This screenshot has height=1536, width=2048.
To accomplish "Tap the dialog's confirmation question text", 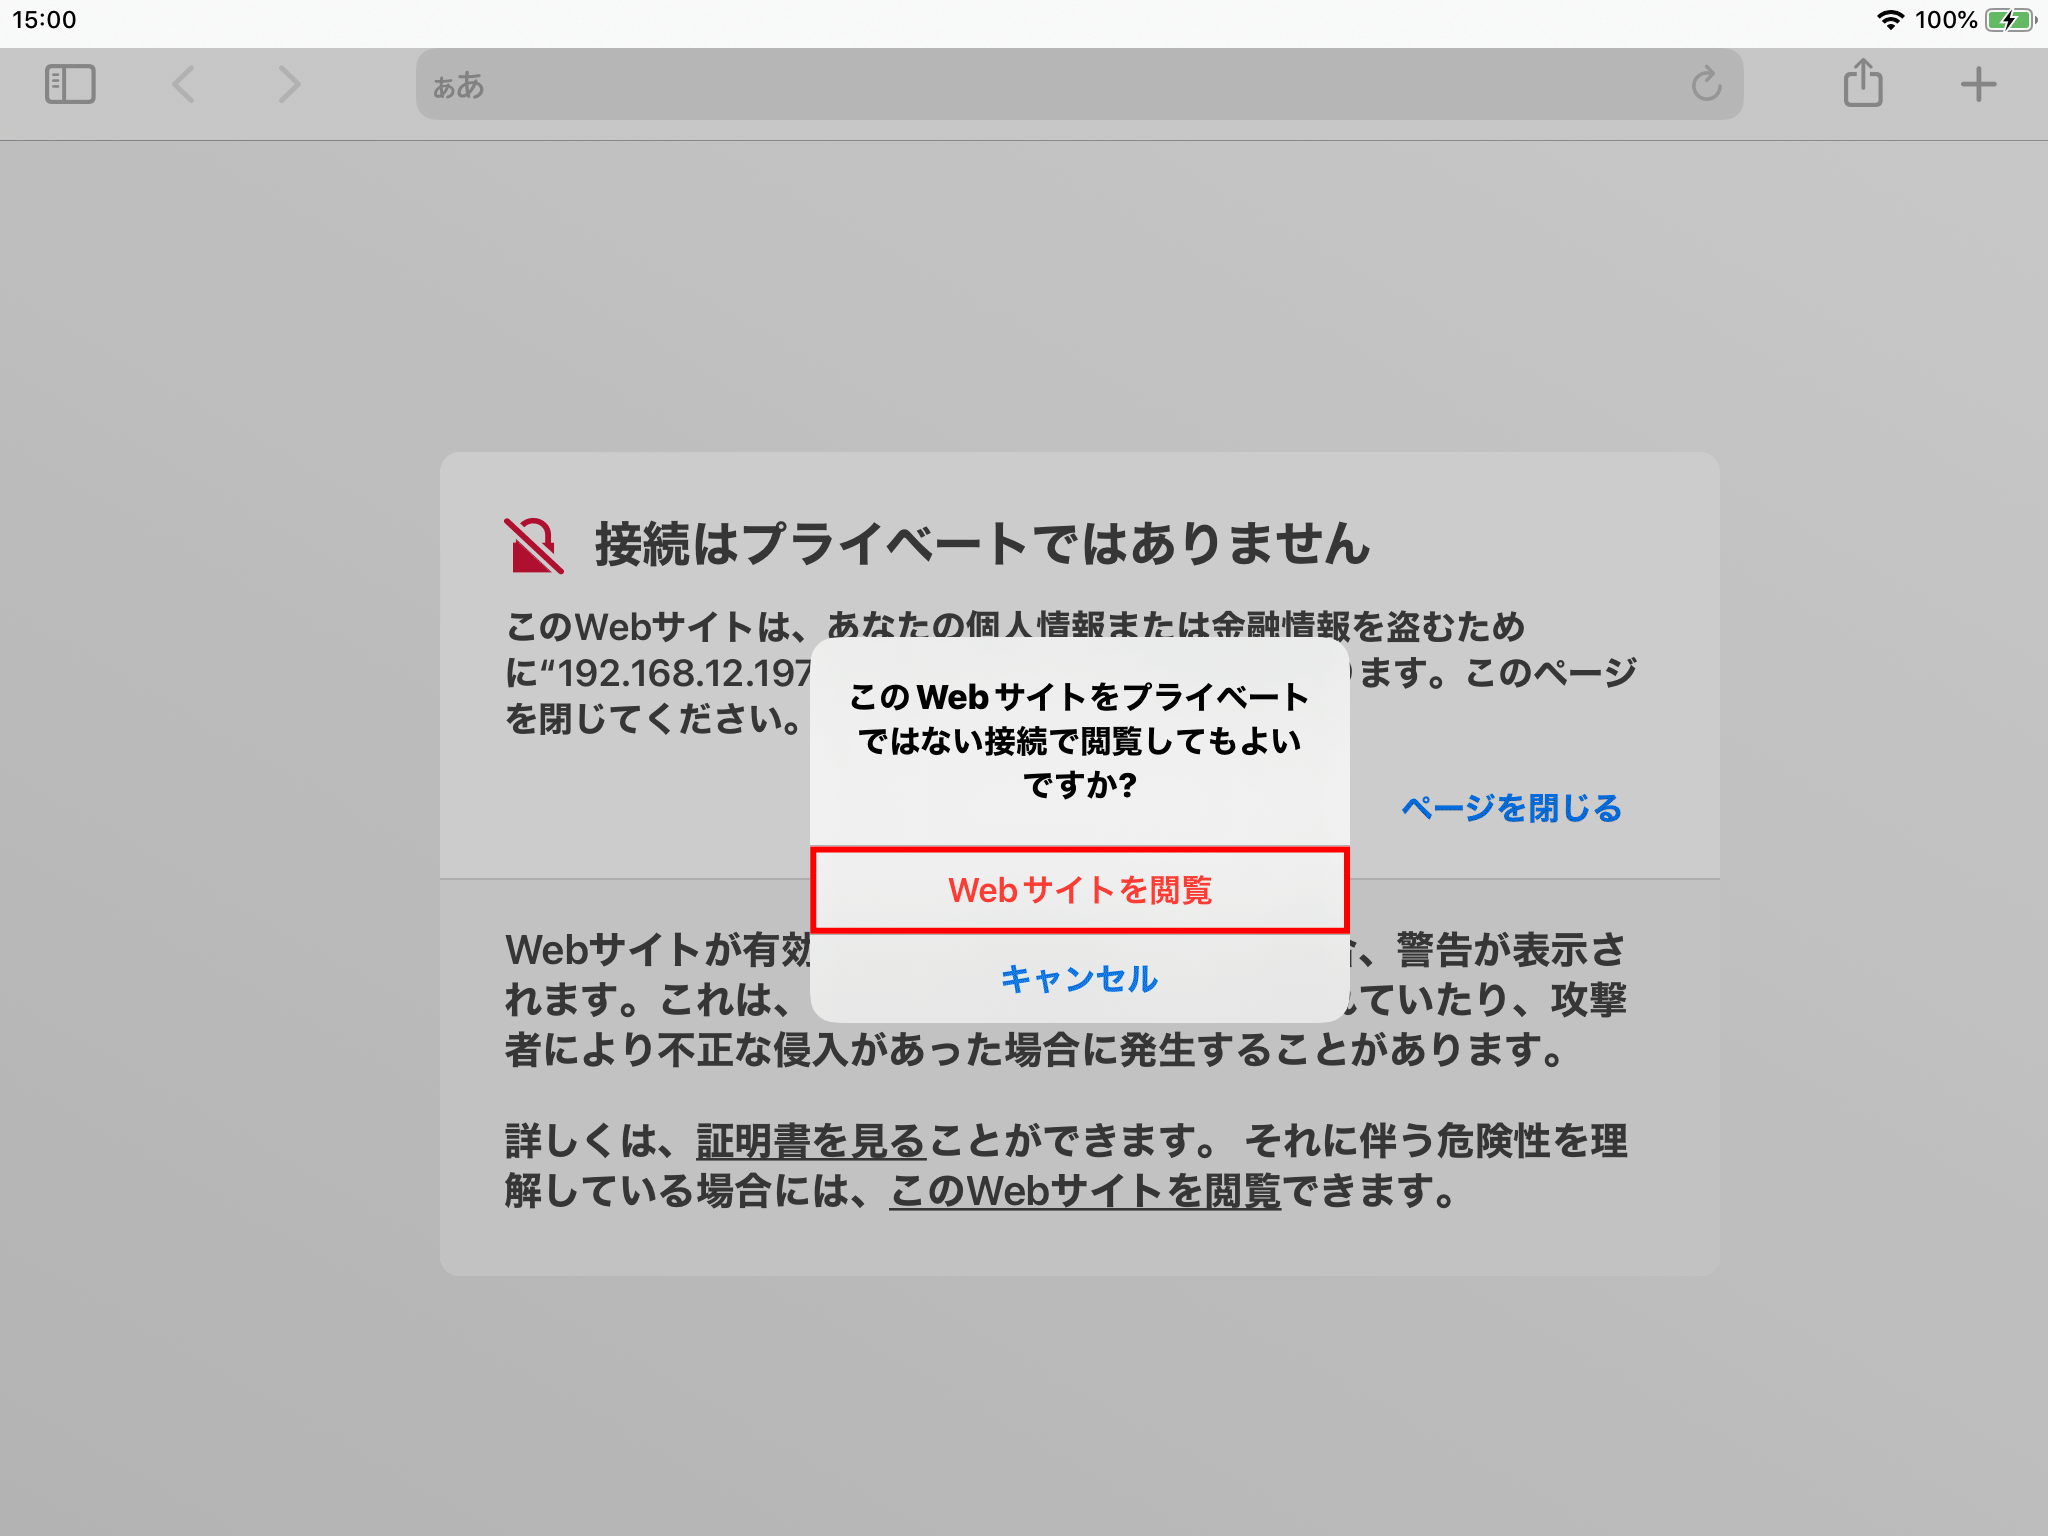I will click(x=1080, y=740).
